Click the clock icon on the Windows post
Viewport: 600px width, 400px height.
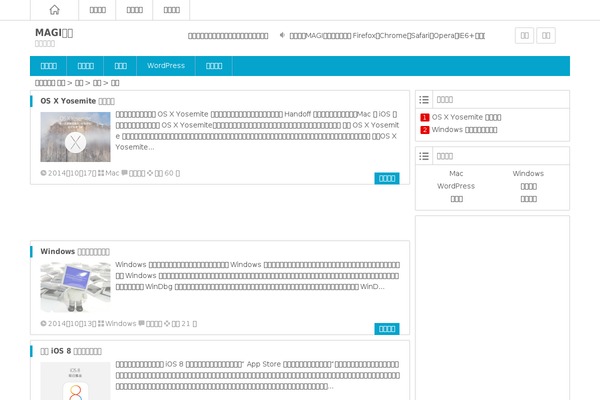point(43,323)
